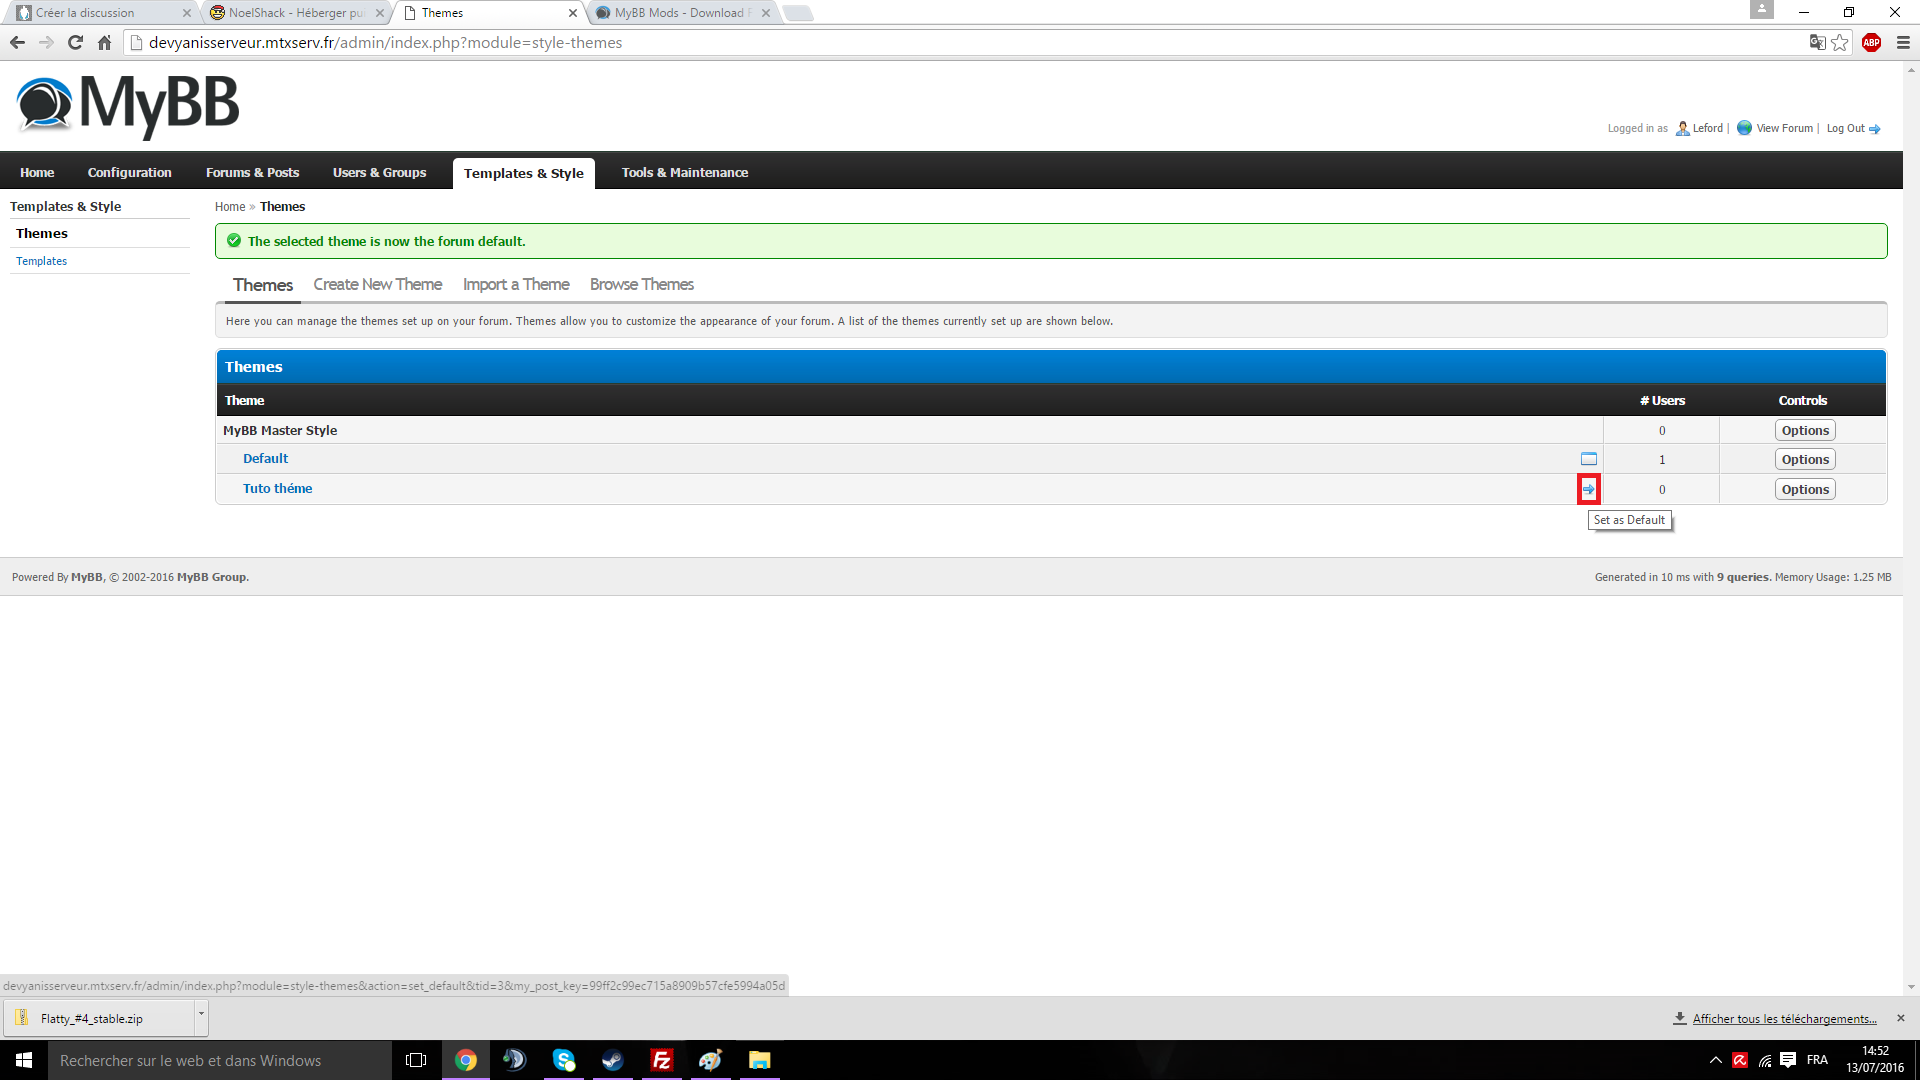Open Options dropdown for Default theme
Screen dimensions: 1920x1080
(1805, 460)
